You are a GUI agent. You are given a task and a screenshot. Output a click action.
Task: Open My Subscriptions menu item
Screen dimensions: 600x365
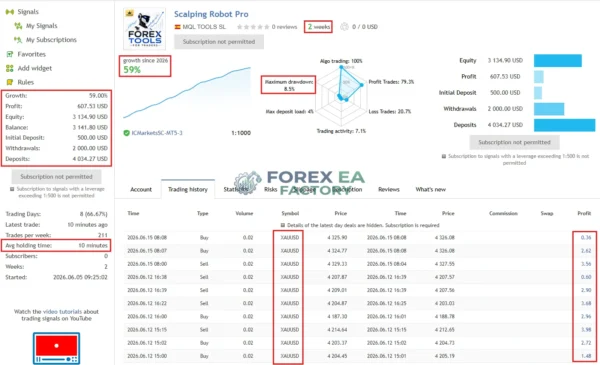coord(51,40)
